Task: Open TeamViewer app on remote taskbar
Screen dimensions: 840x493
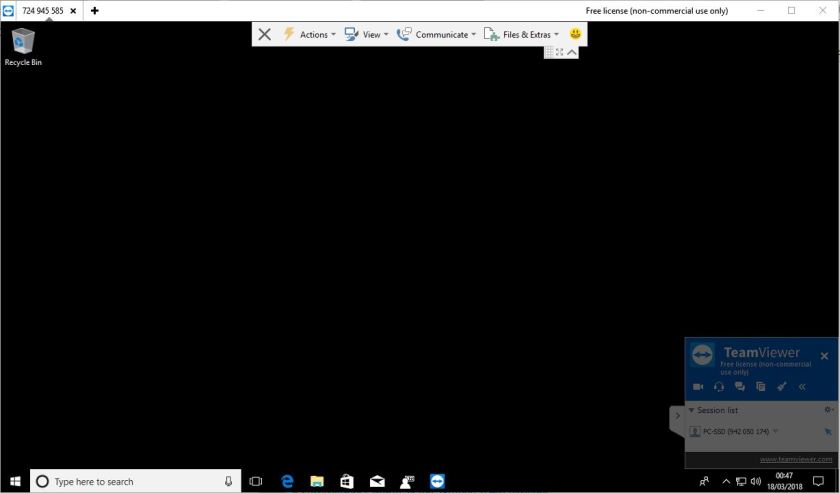Action: coord(437,481)
